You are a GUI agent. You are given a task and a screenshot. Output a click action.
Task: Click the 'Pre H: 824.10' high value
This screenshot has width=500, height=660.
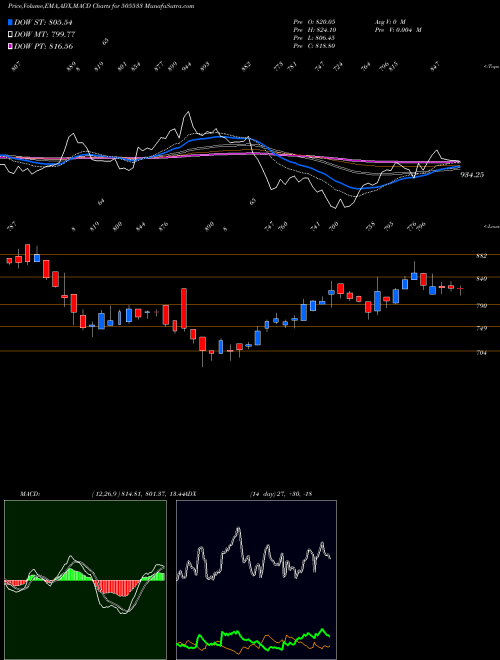click(314, 29)
